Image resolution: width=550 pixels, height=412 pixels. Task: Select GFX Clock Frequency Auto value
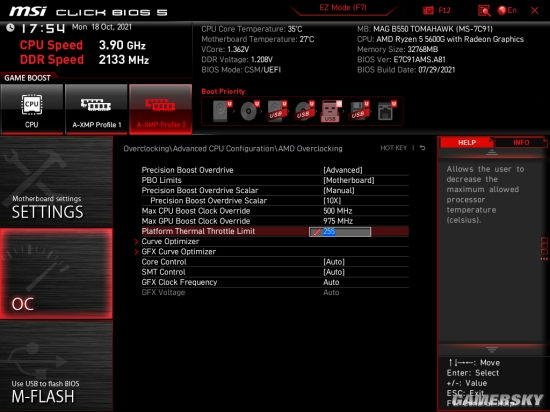point(331,282)
